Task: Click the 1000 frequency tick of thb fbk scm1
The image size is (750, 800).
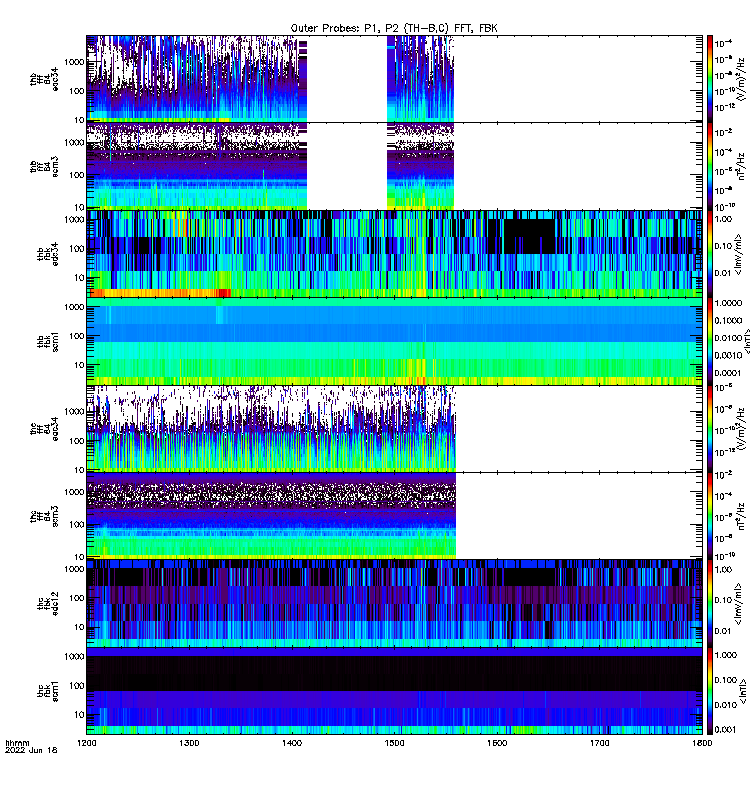Action: (73, 307)
